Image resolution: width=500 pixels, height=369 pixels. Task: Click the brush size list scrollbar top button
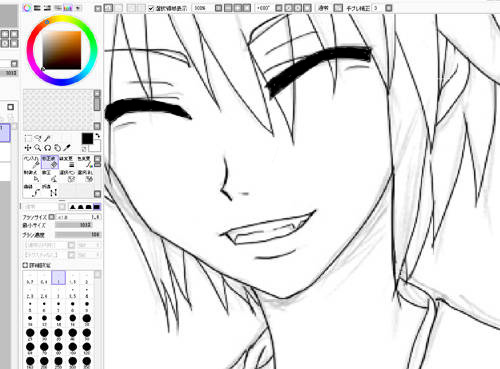tap(97, 275)
